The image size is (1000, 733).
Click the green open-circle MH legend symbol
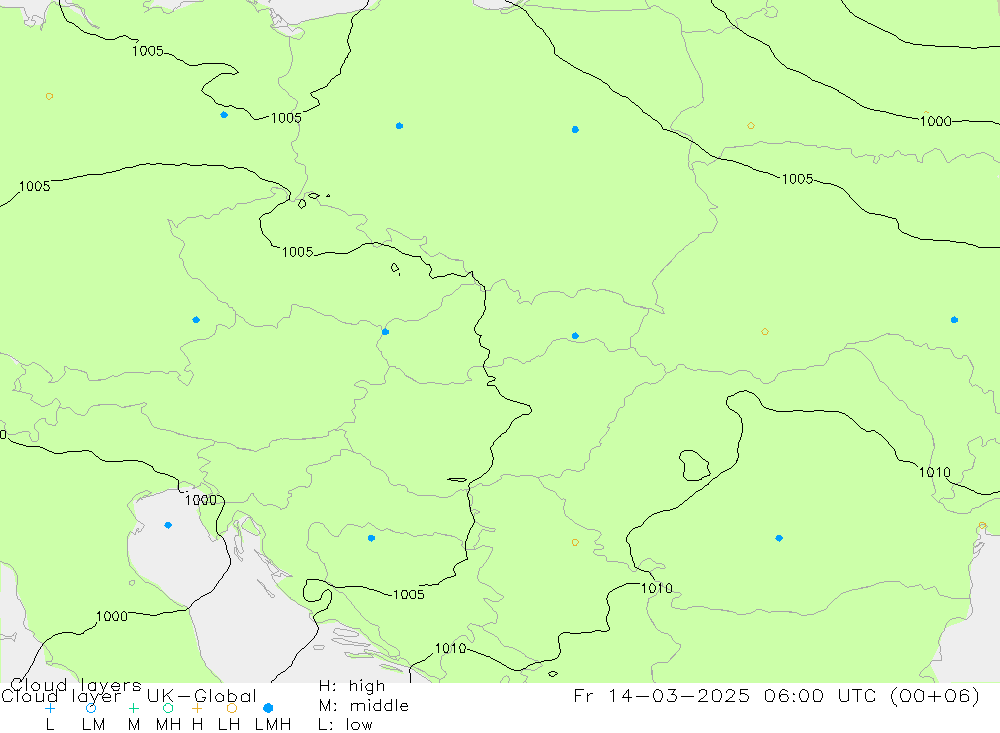[168, 708]
